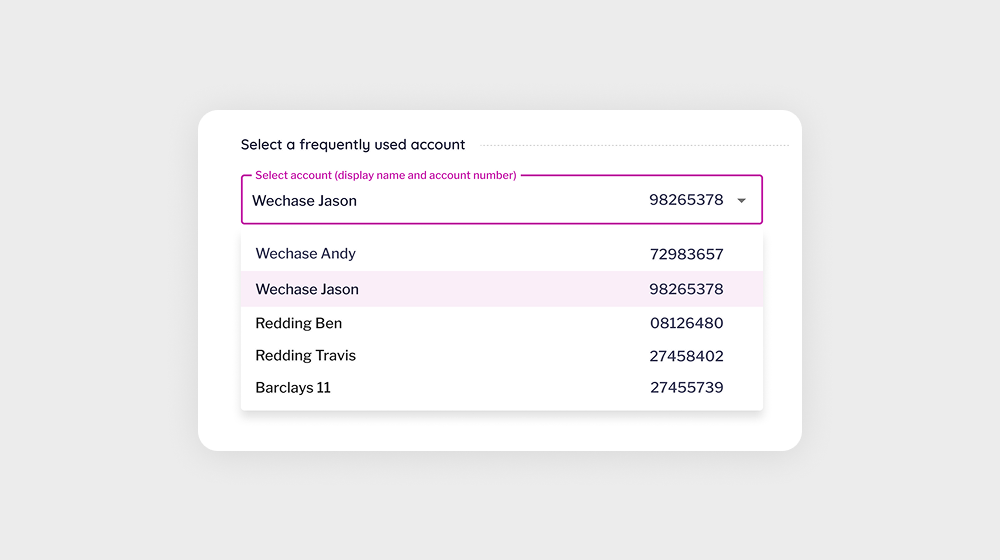Click empty white card area below the list
The width and height of the screenshot is (1000, 560).
point(500,430)
